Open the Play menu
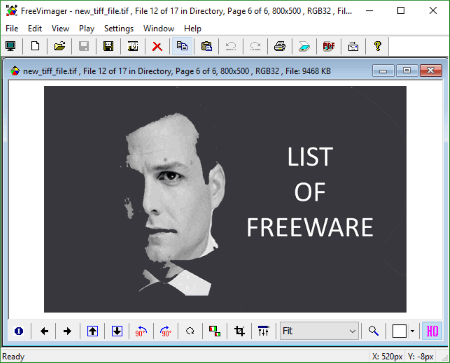 (86, 29)
